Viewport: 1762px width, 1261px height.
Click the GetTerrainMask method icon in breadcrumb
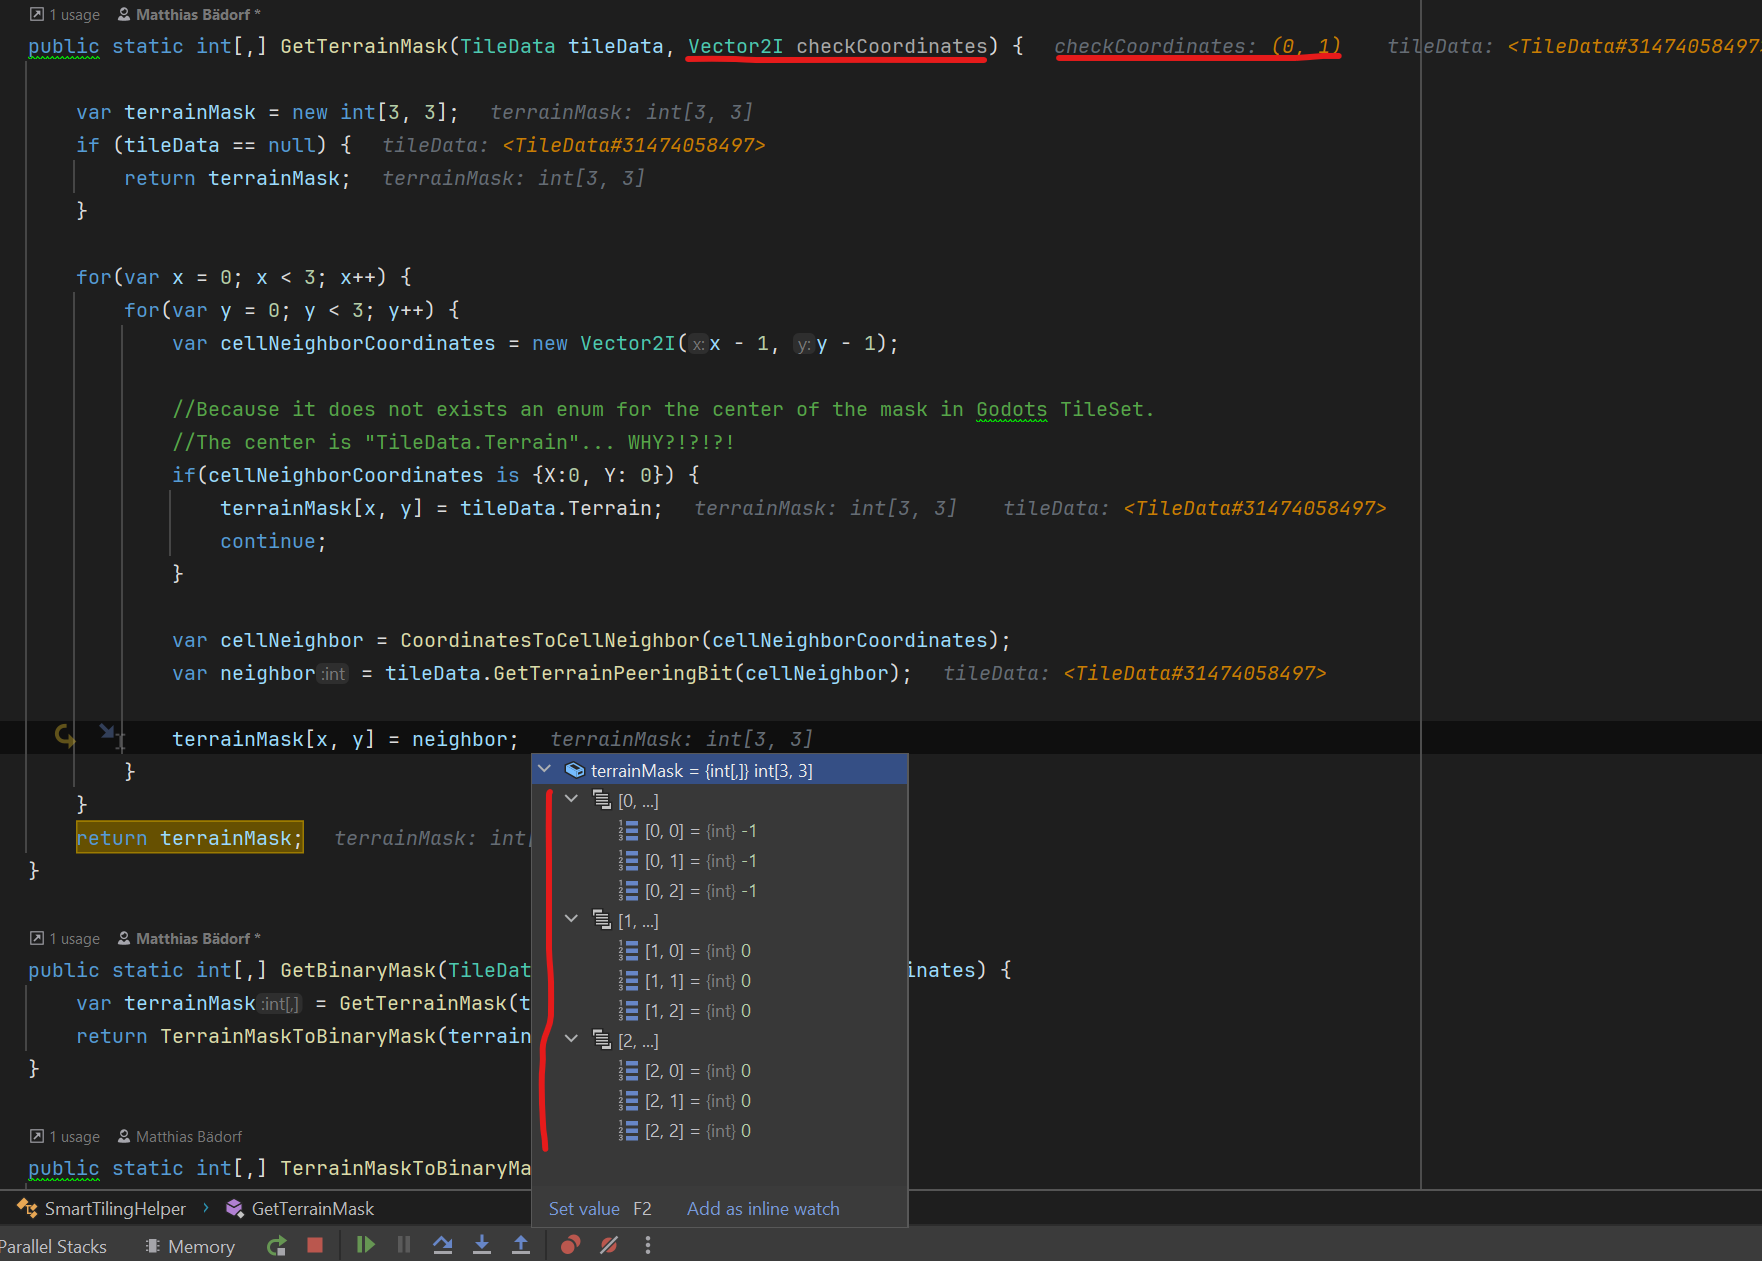[x=235, y=1208]
